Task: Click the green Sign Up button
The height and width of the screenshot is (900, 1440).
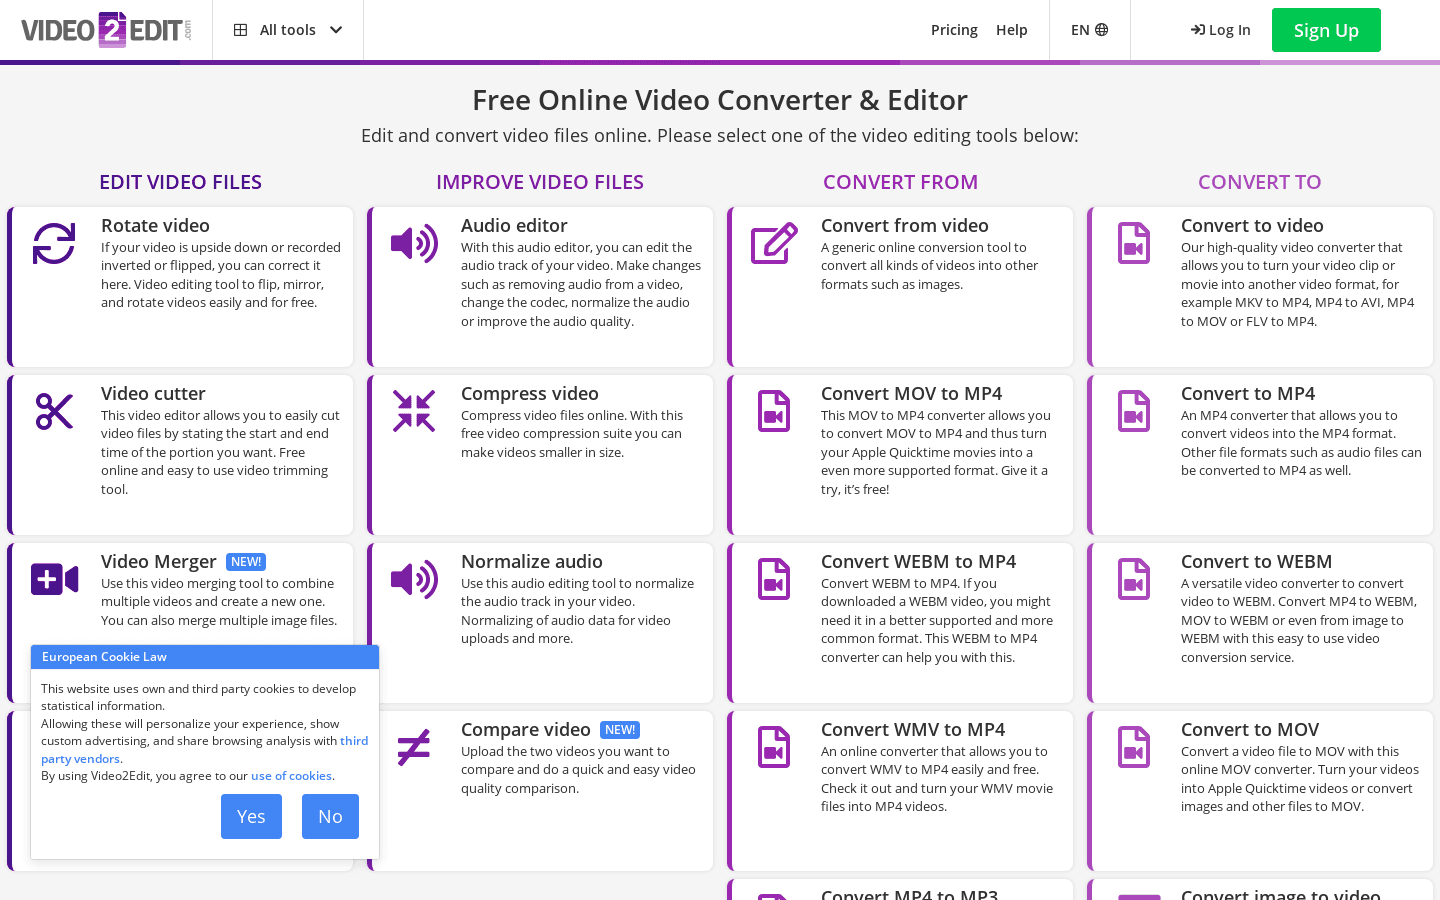Action: pyautogui.click(x=1325, y=30)
